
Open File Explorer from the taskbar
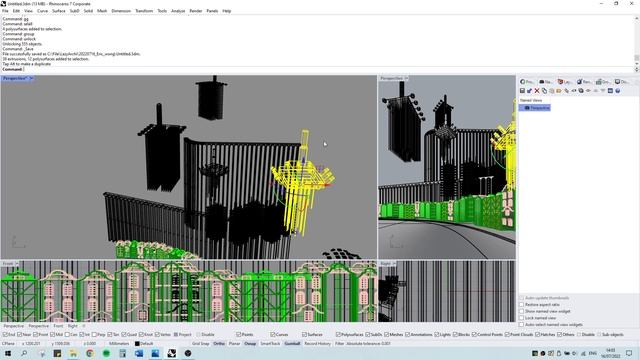click(x=73, y=353)
